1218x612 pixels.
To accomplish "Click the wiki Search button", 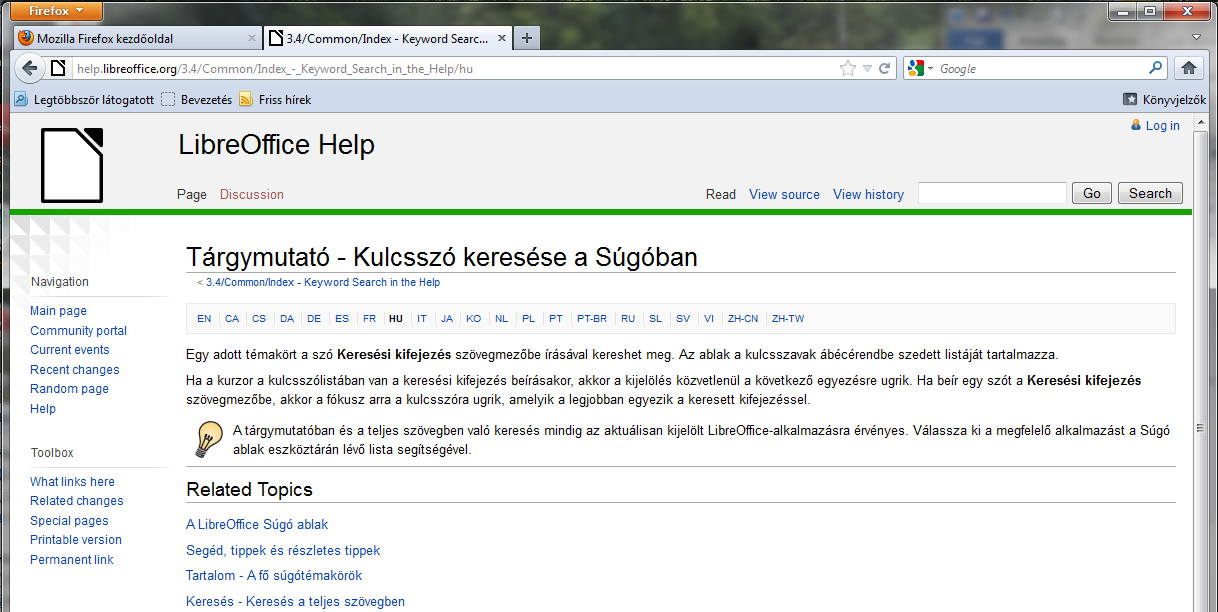I will tap(1150, 193).
